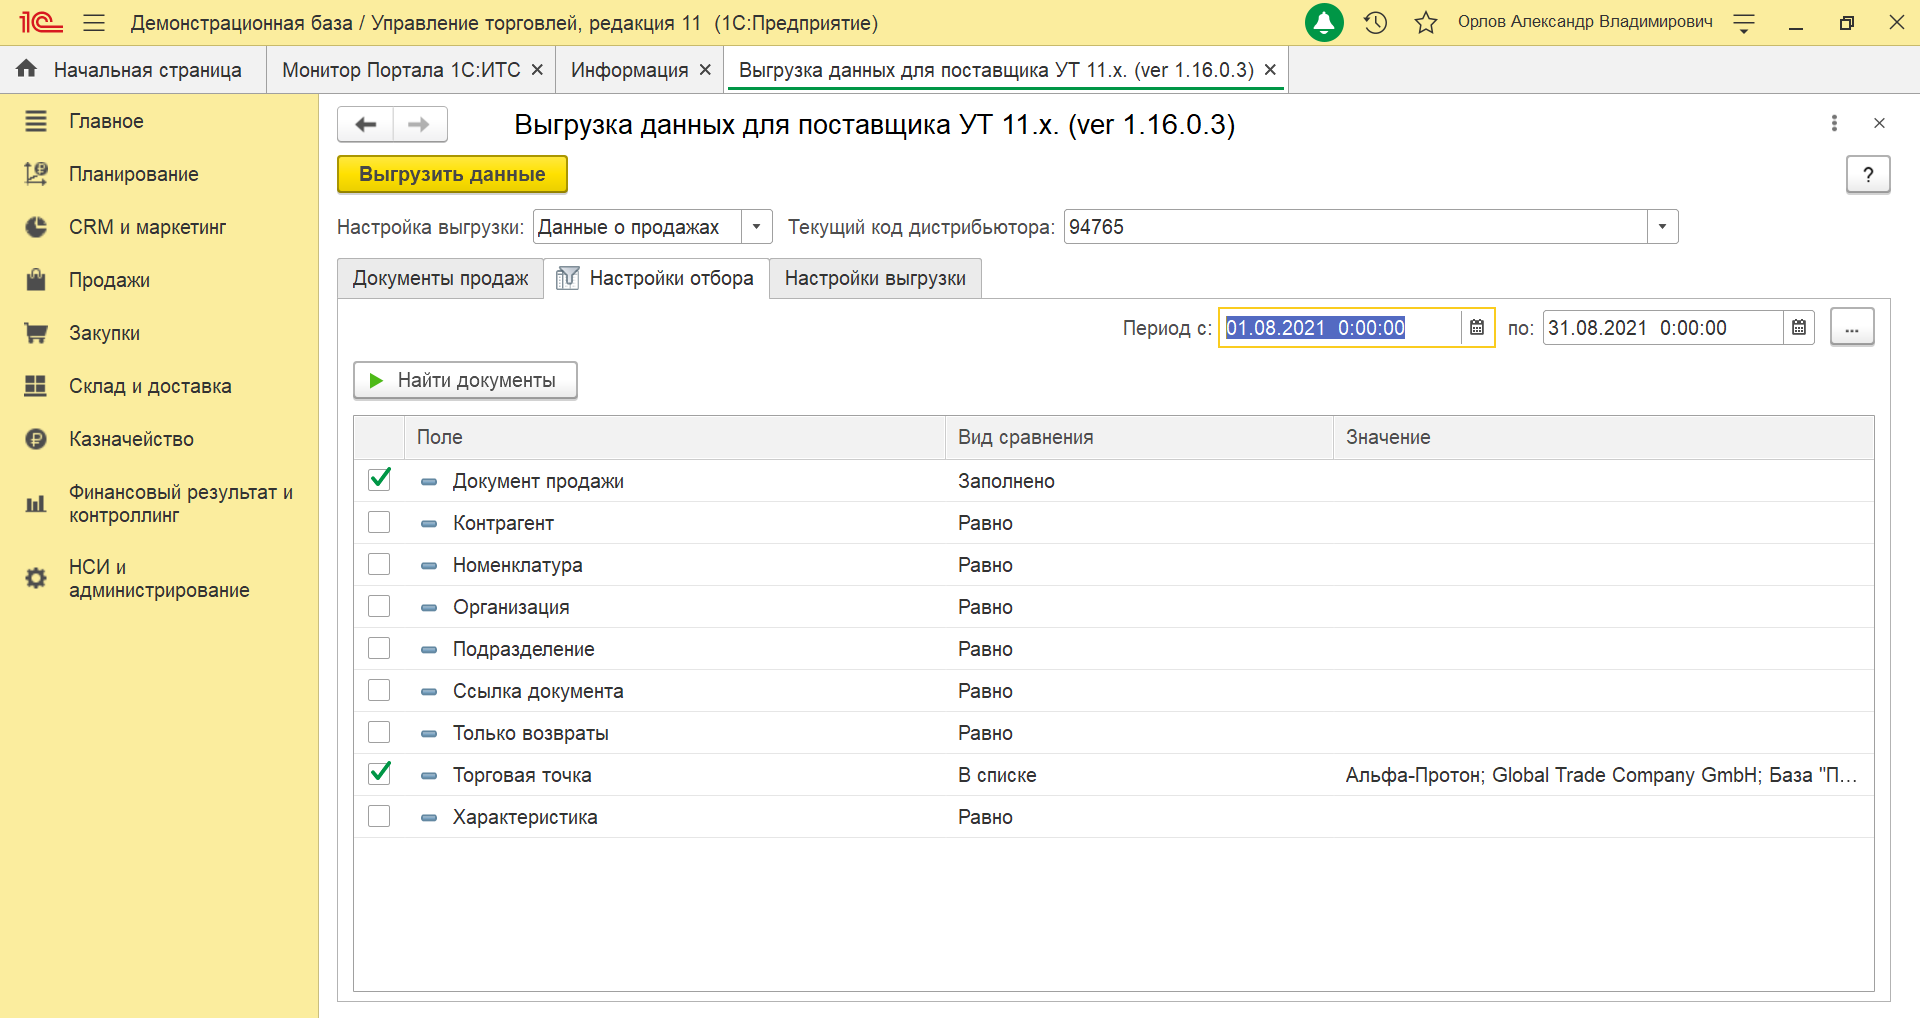Viewport: 1920px width, 1018px height.
Task: Expand the Настройка выгрузки dropdown
Action: [x=756, y=227]
